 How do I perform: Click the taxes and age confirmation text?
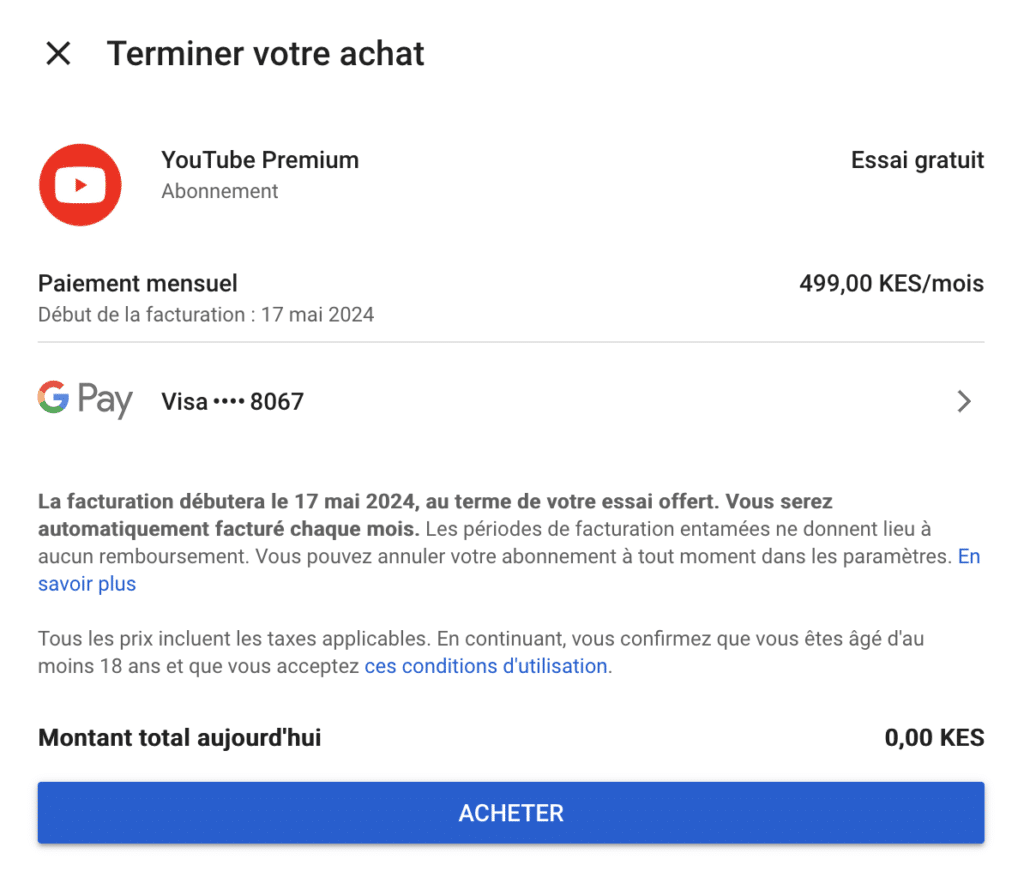point(481,652)
